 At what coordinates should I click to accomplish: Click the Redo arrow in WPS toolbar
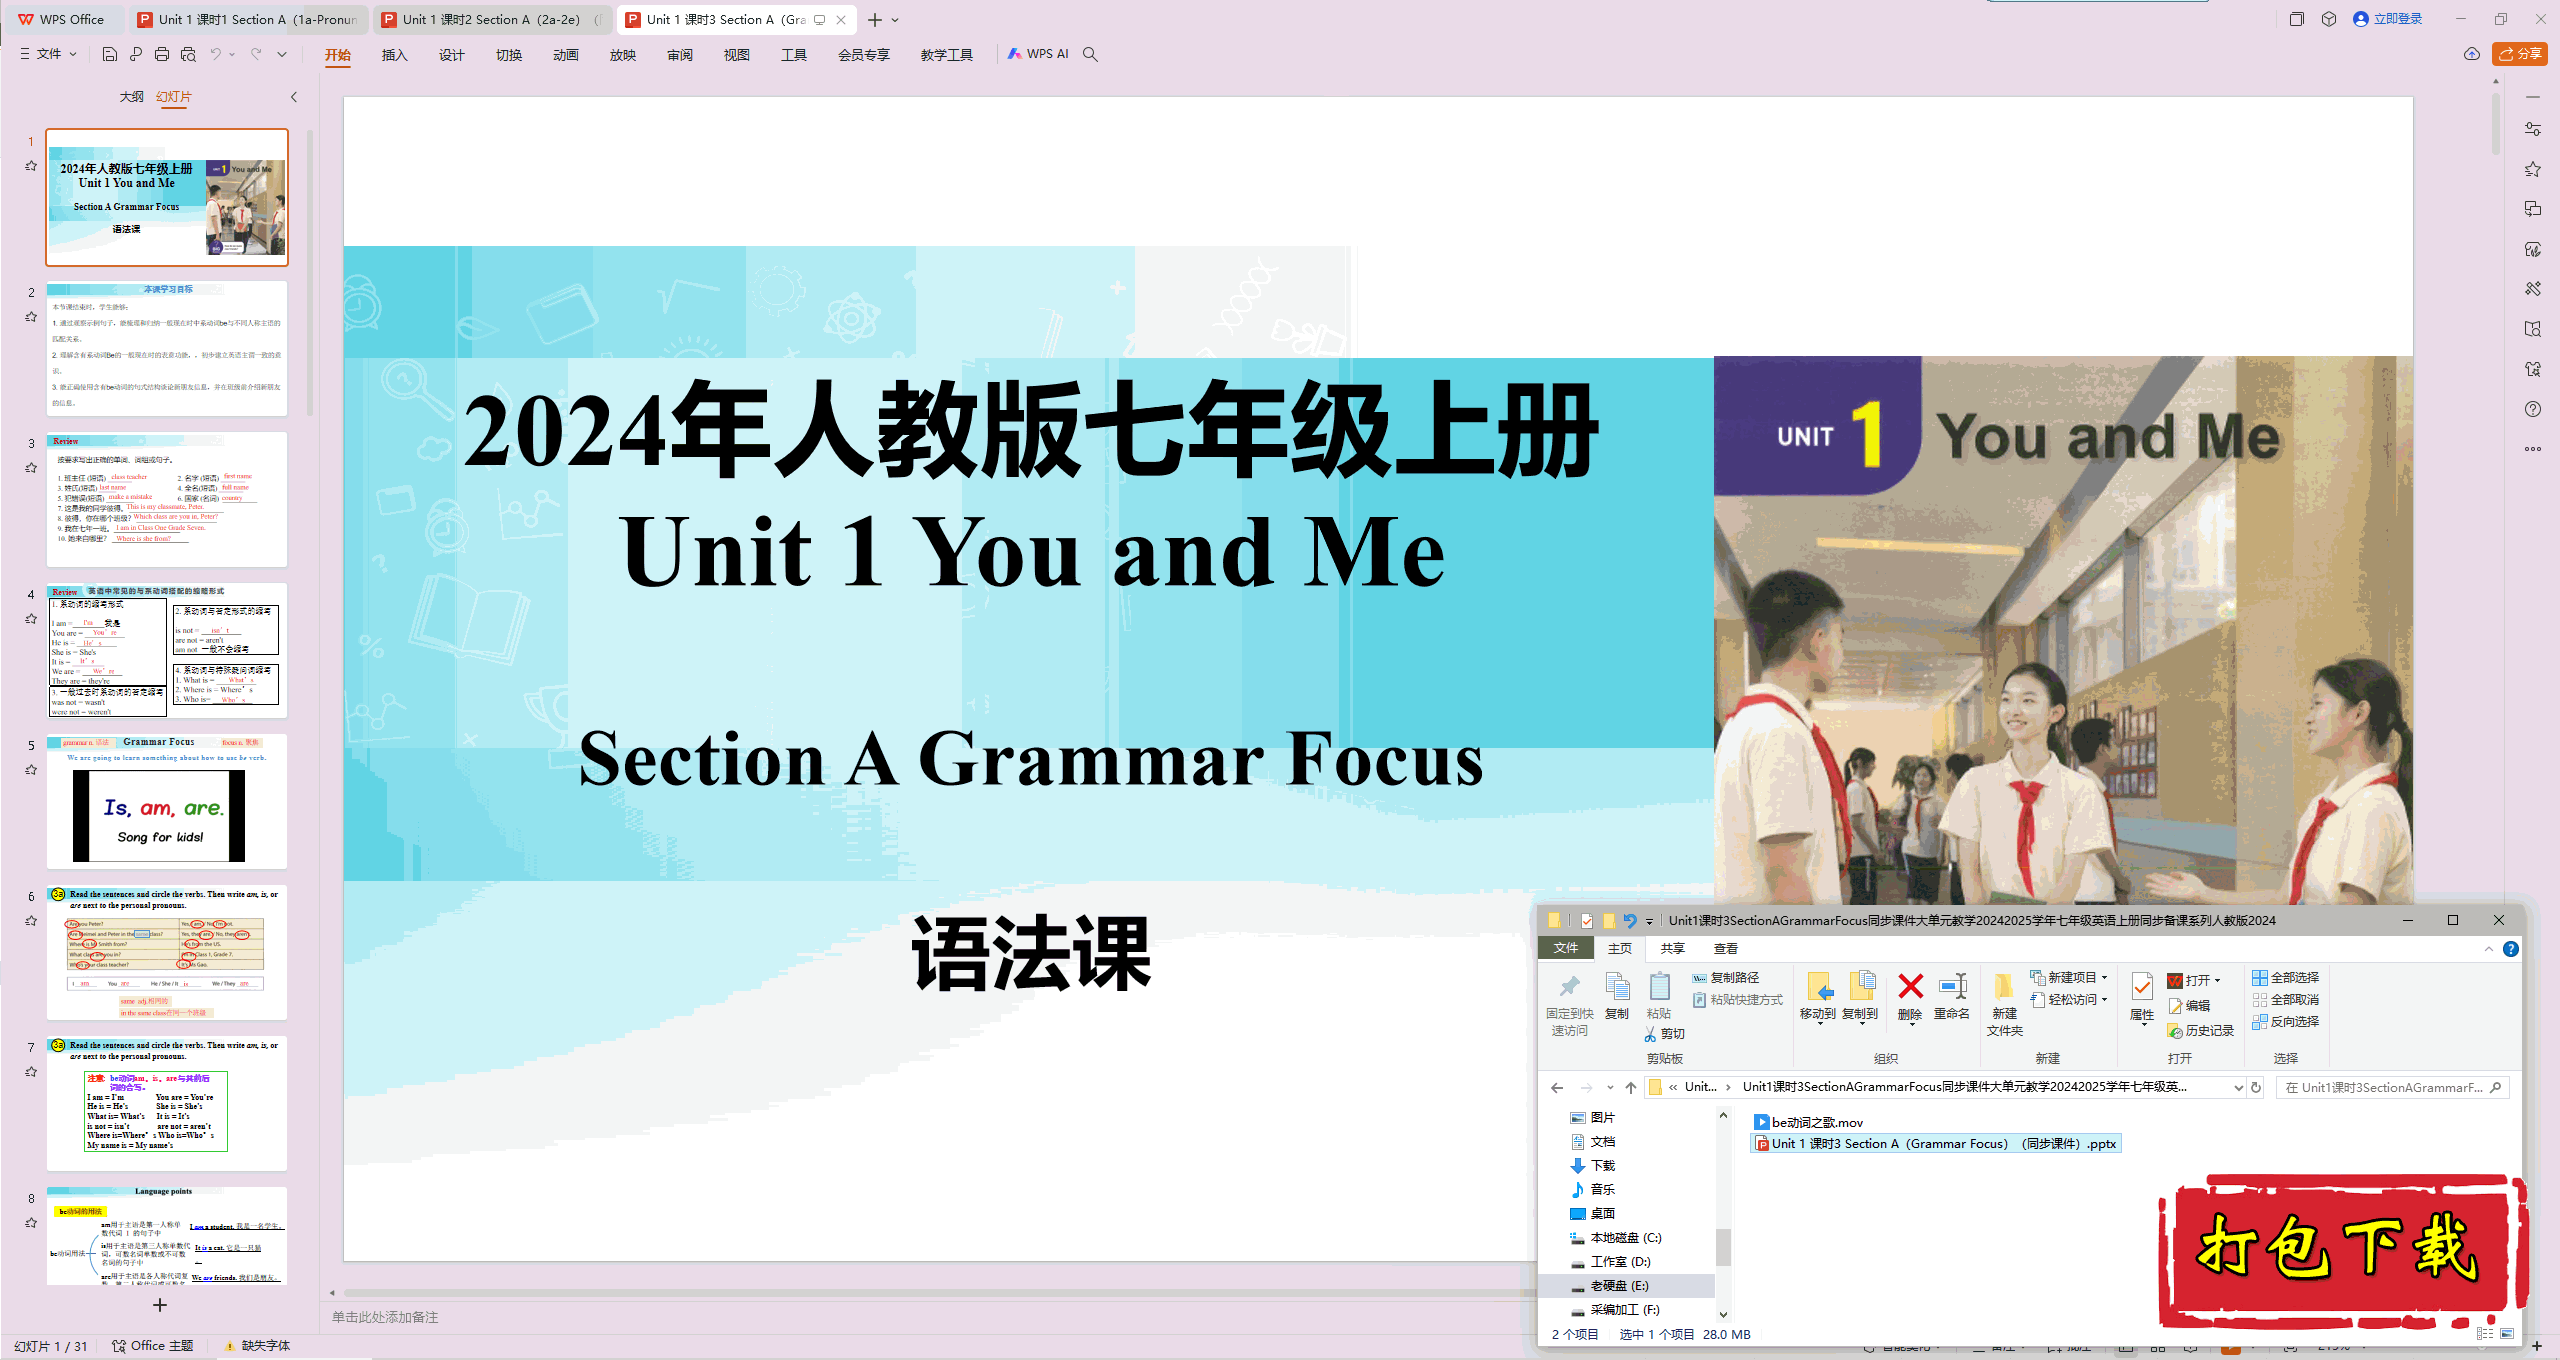coord(256,54)
